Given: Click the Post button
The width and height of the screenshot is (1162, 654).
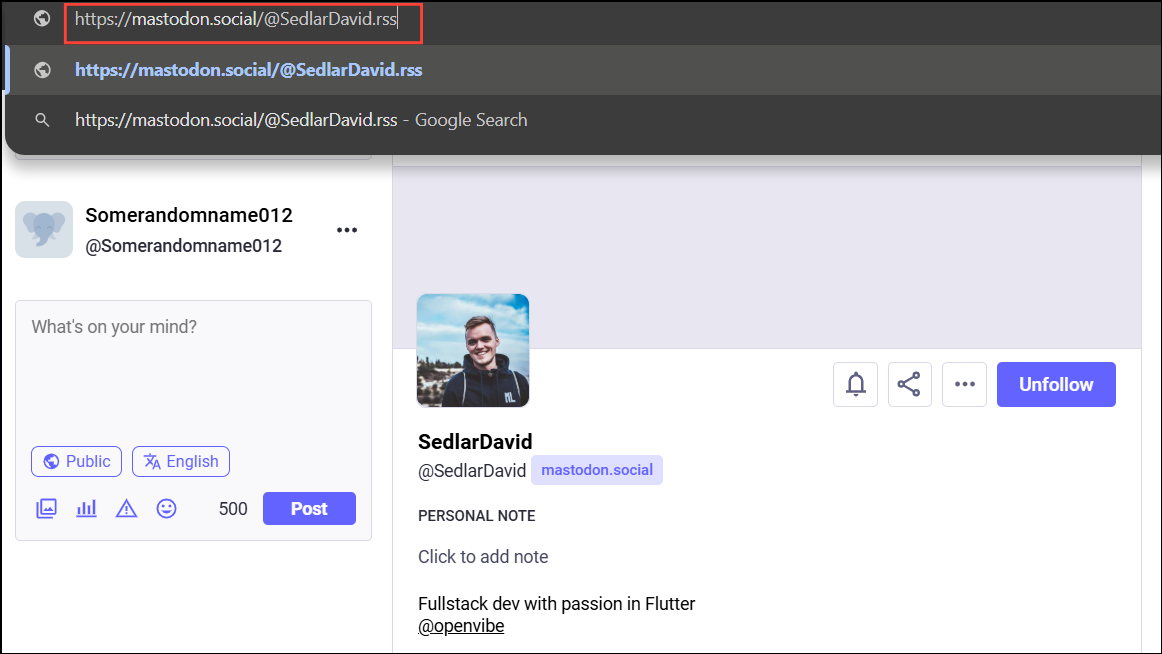Looking at the screenshot, I should 309,509.
